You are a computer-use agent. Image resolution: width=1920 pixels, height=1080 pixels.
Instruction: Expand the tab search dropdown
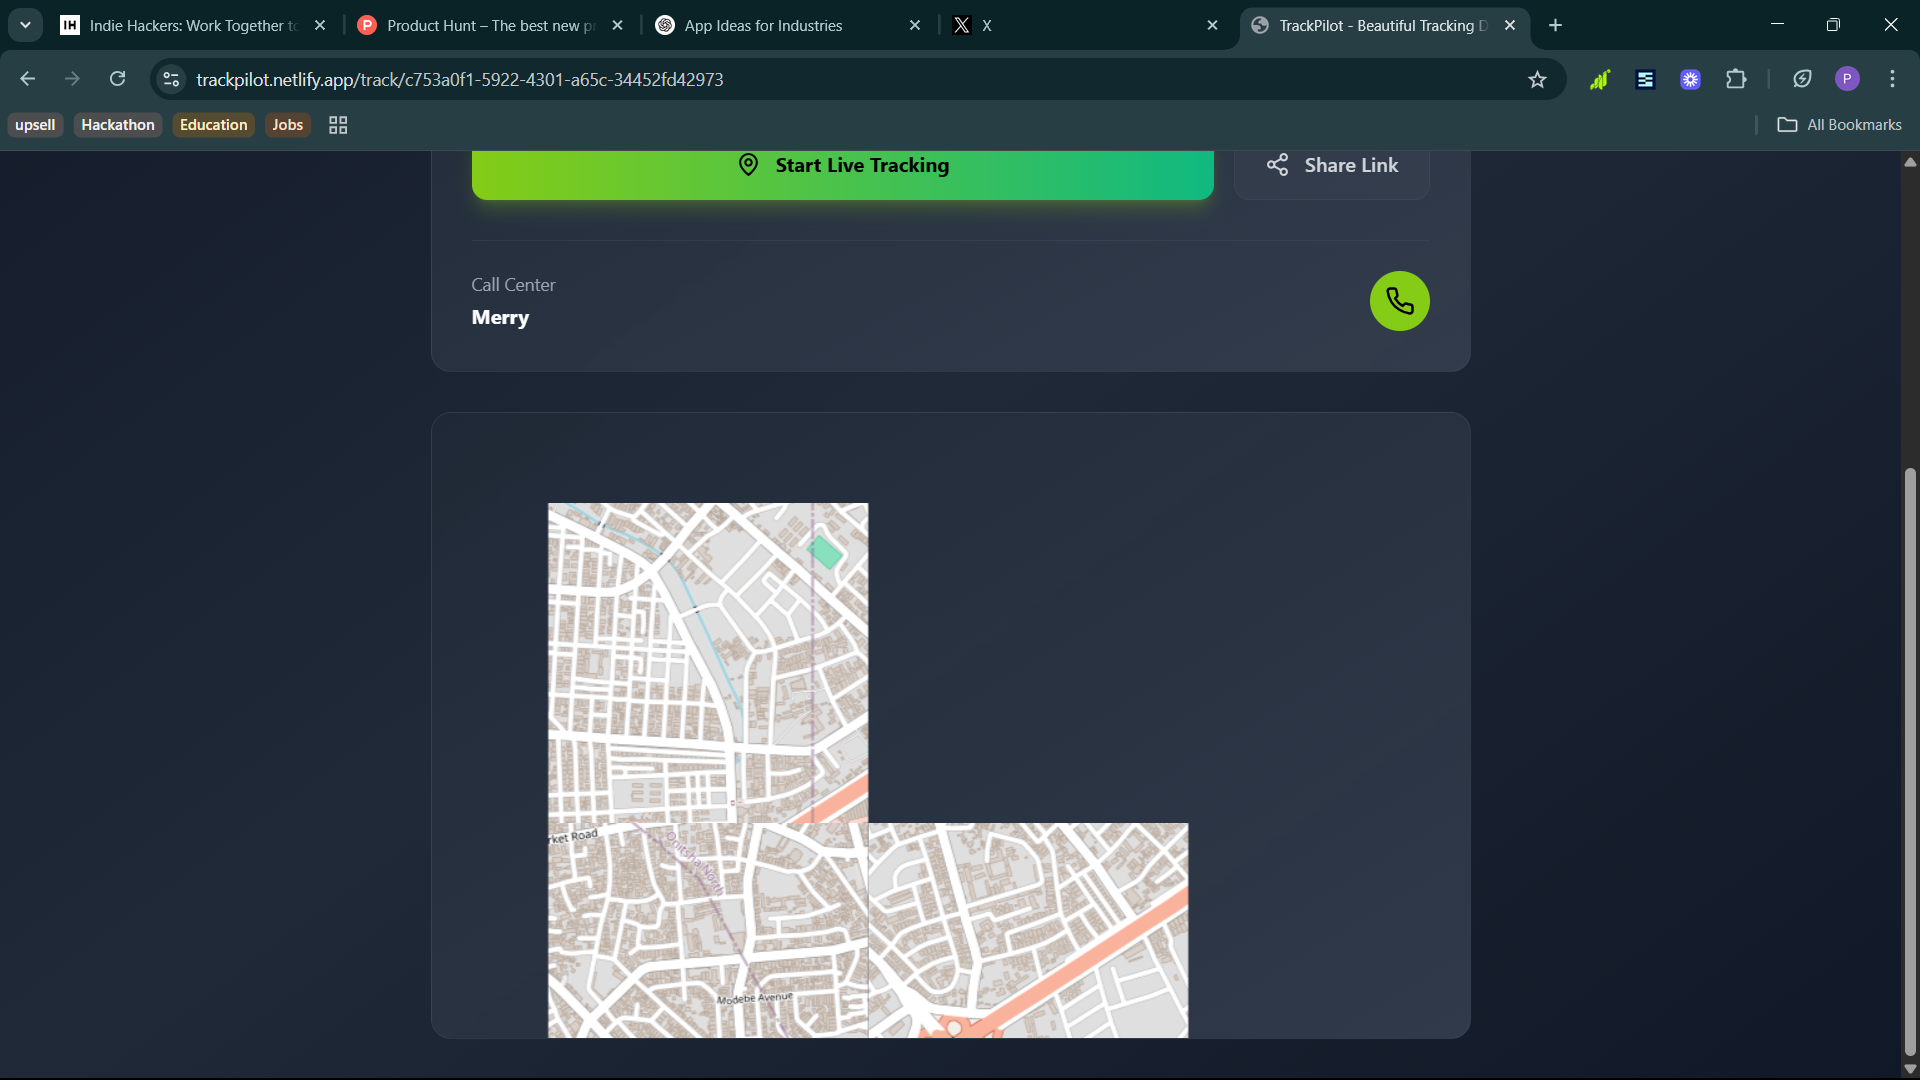(x=25, y=25)
